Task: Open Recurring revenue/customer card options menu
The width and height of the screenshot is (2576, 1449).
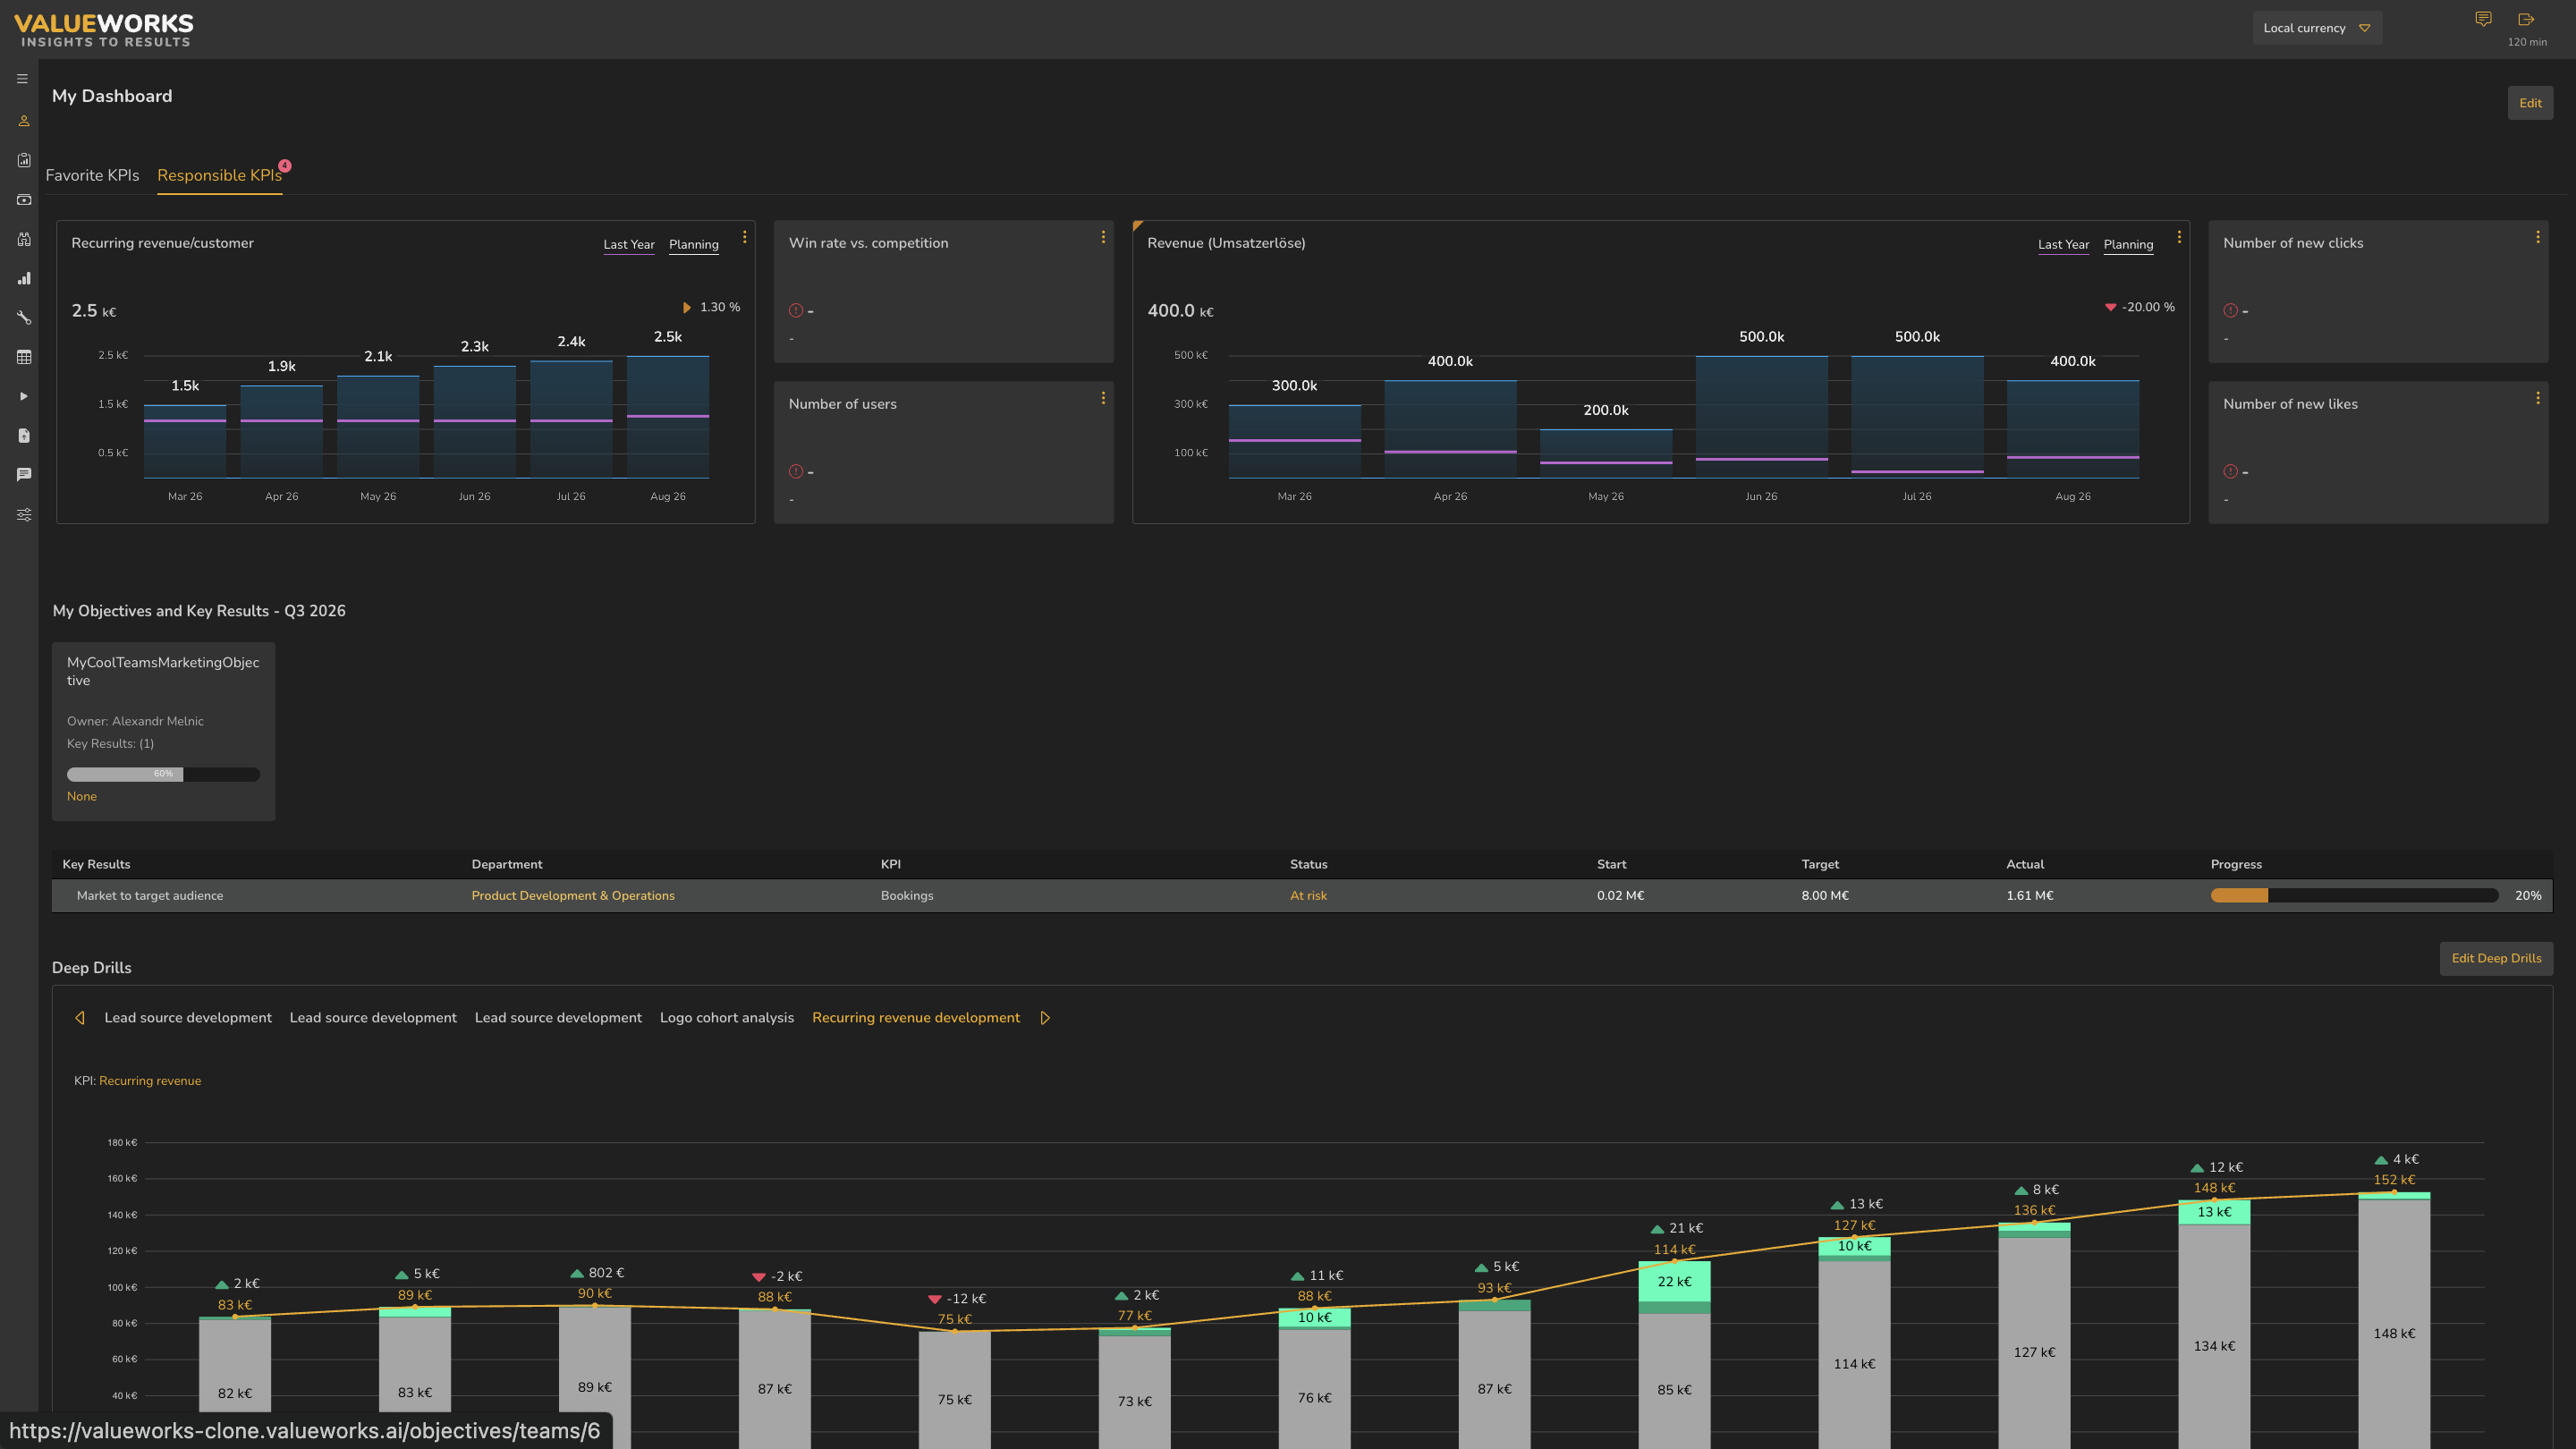Action: pos(744,237)
